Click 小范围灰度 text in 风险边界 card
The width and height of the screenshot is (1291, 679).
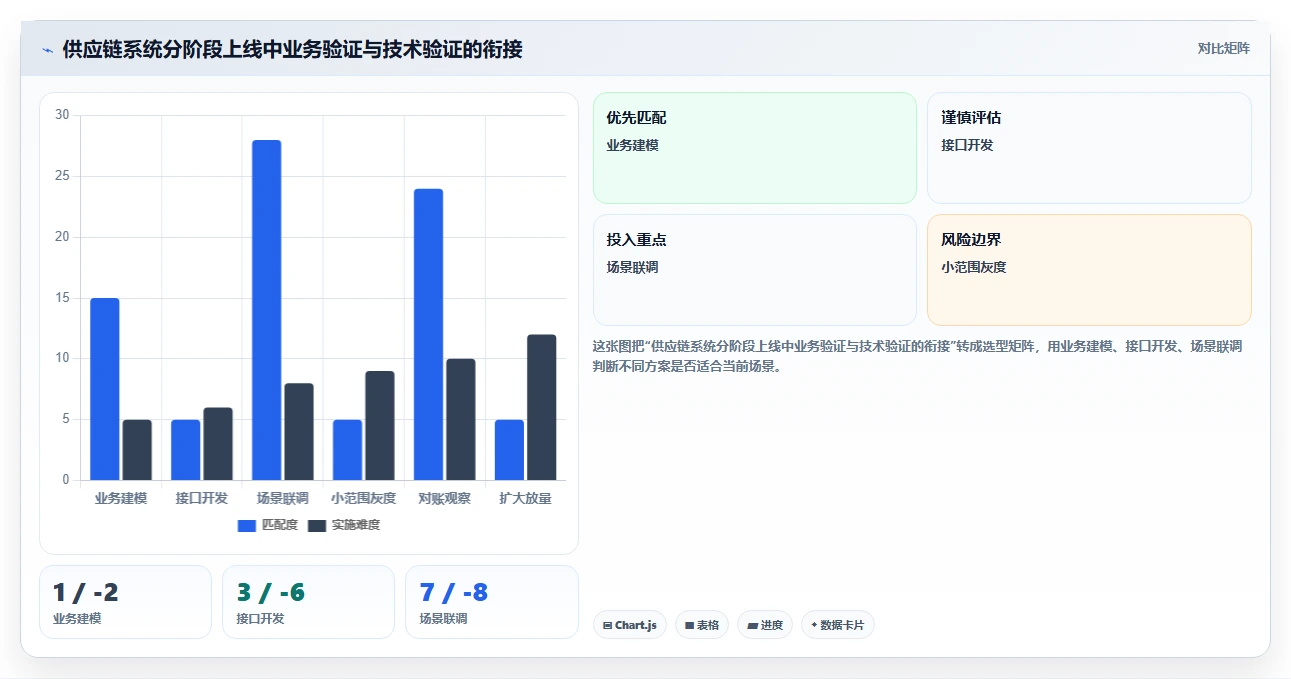click(x=974, y=268)
